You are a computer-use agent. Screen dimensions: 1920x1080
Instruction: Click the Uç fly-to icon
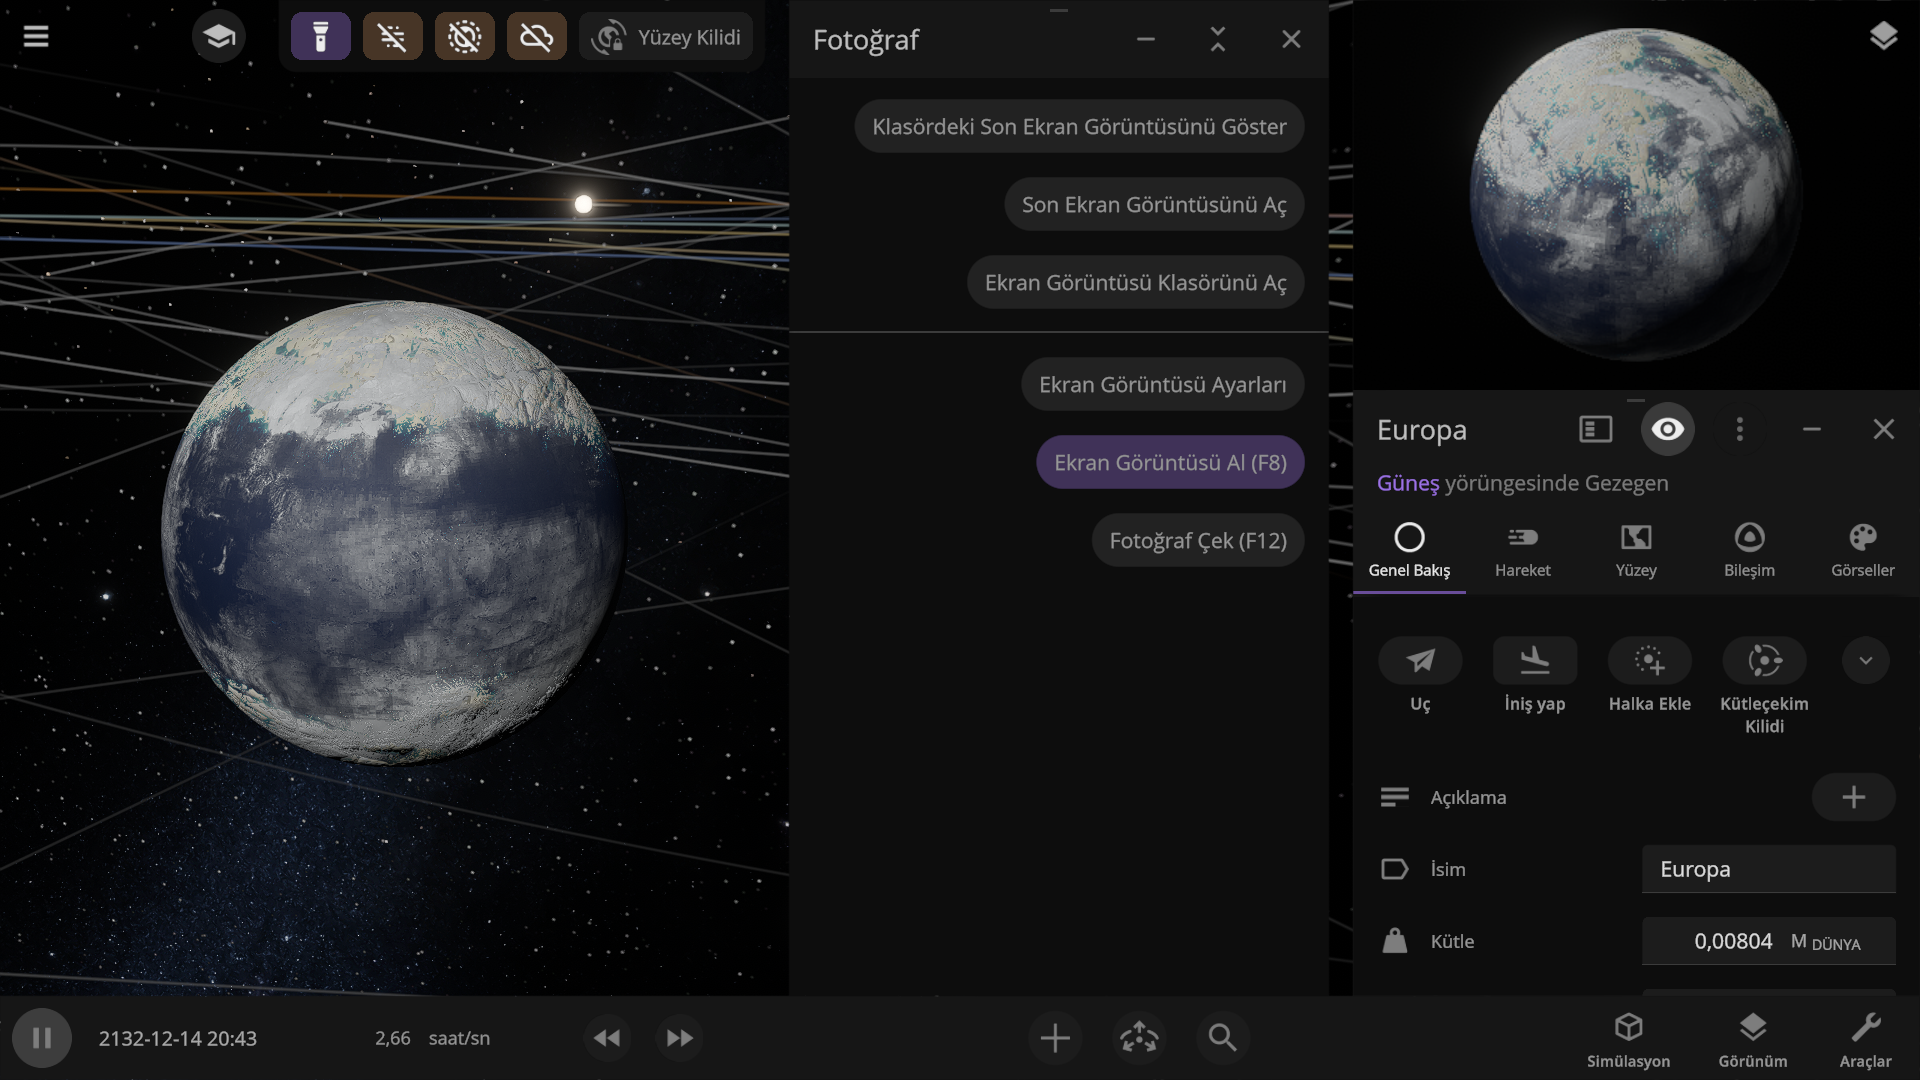(1420, 660)
